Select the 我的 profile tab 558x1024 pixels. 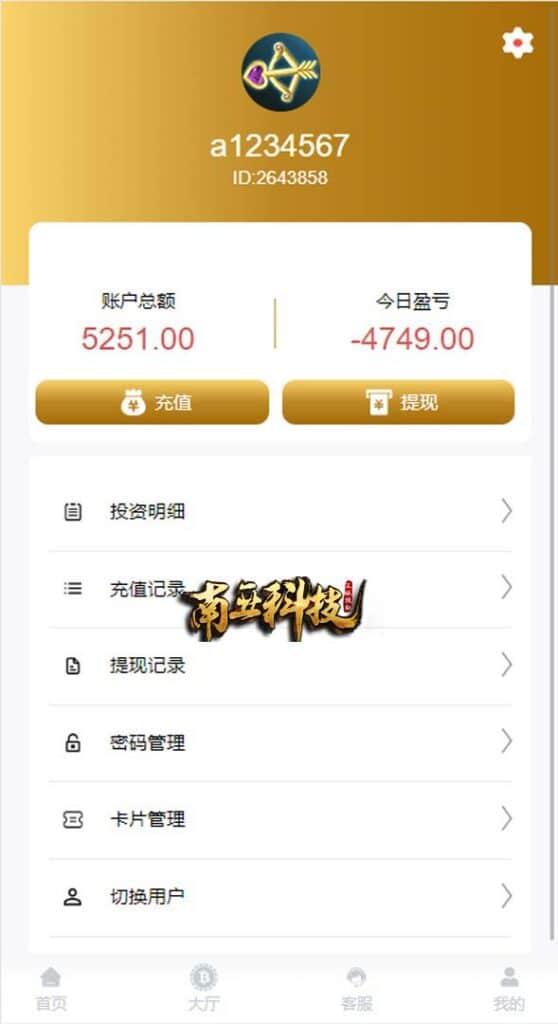point(509,989)
